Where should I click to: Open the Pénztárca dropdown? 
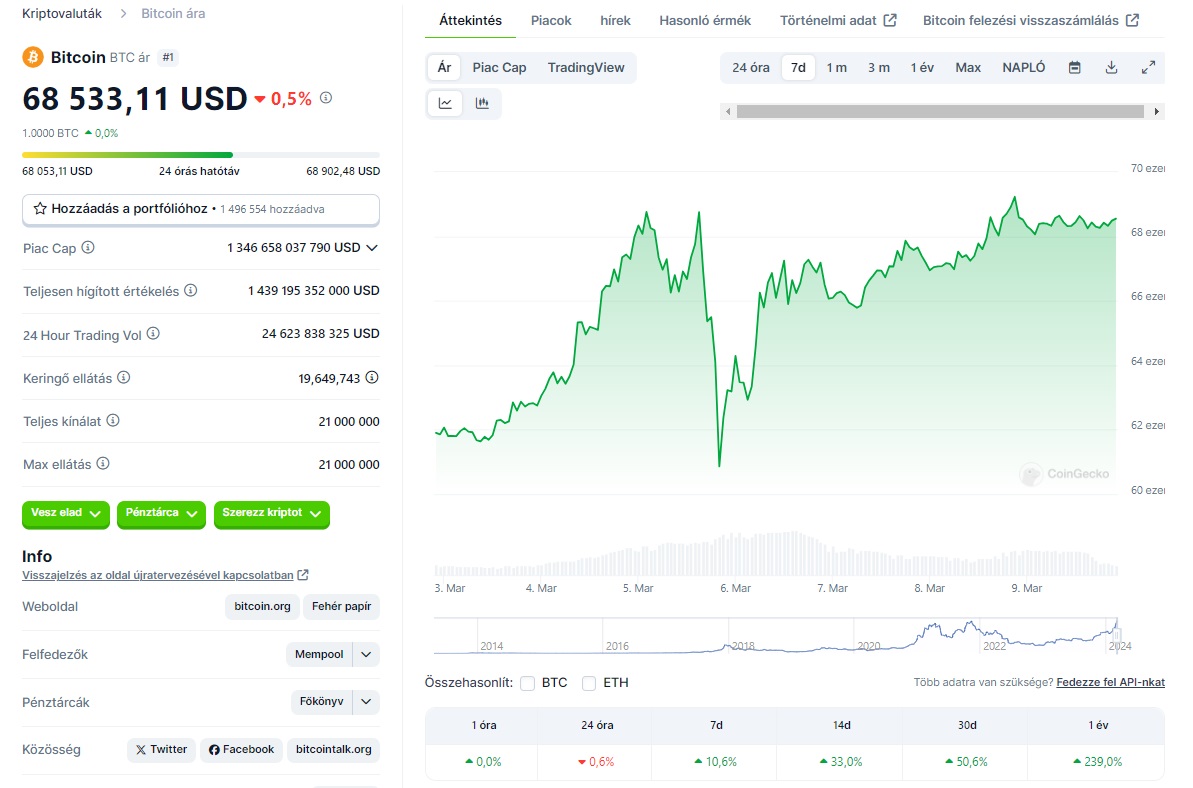[161, 513]
